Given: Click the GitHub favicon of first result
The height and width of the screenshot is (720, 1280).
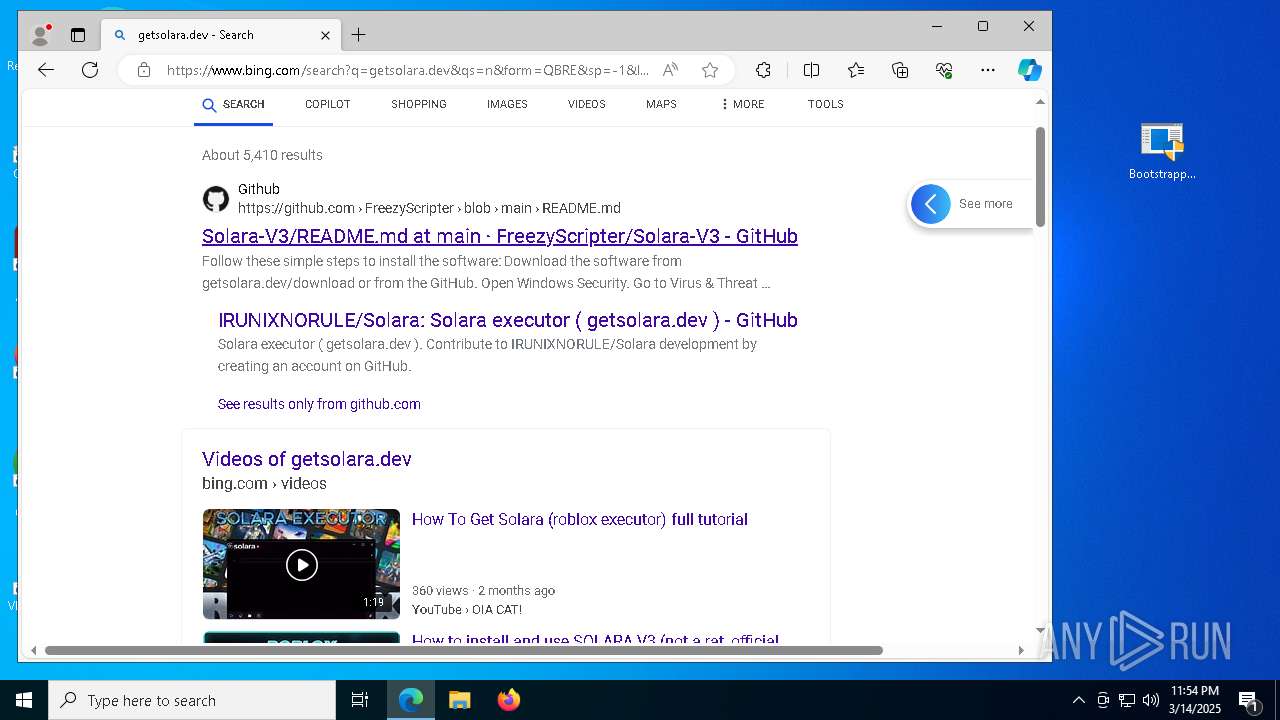Looking at the screenshot, I should pyautogui.click(x=216, y=199).
